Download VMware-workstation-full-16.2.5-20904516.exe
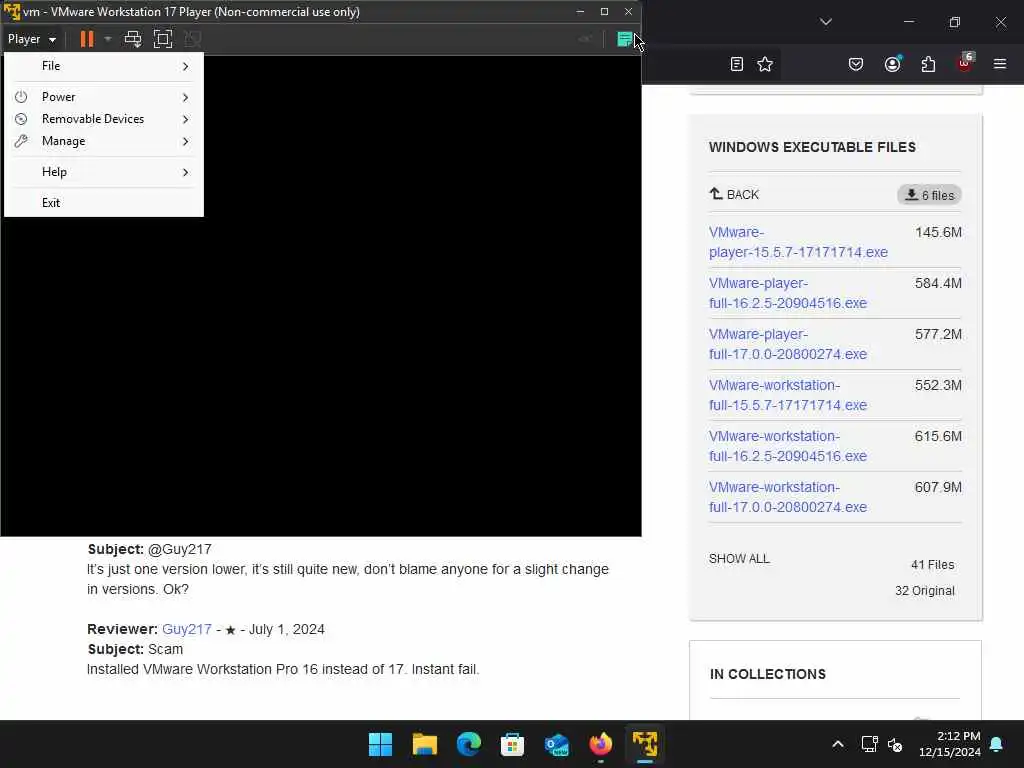The image size is (1024, 768). (x=788, y=446)
